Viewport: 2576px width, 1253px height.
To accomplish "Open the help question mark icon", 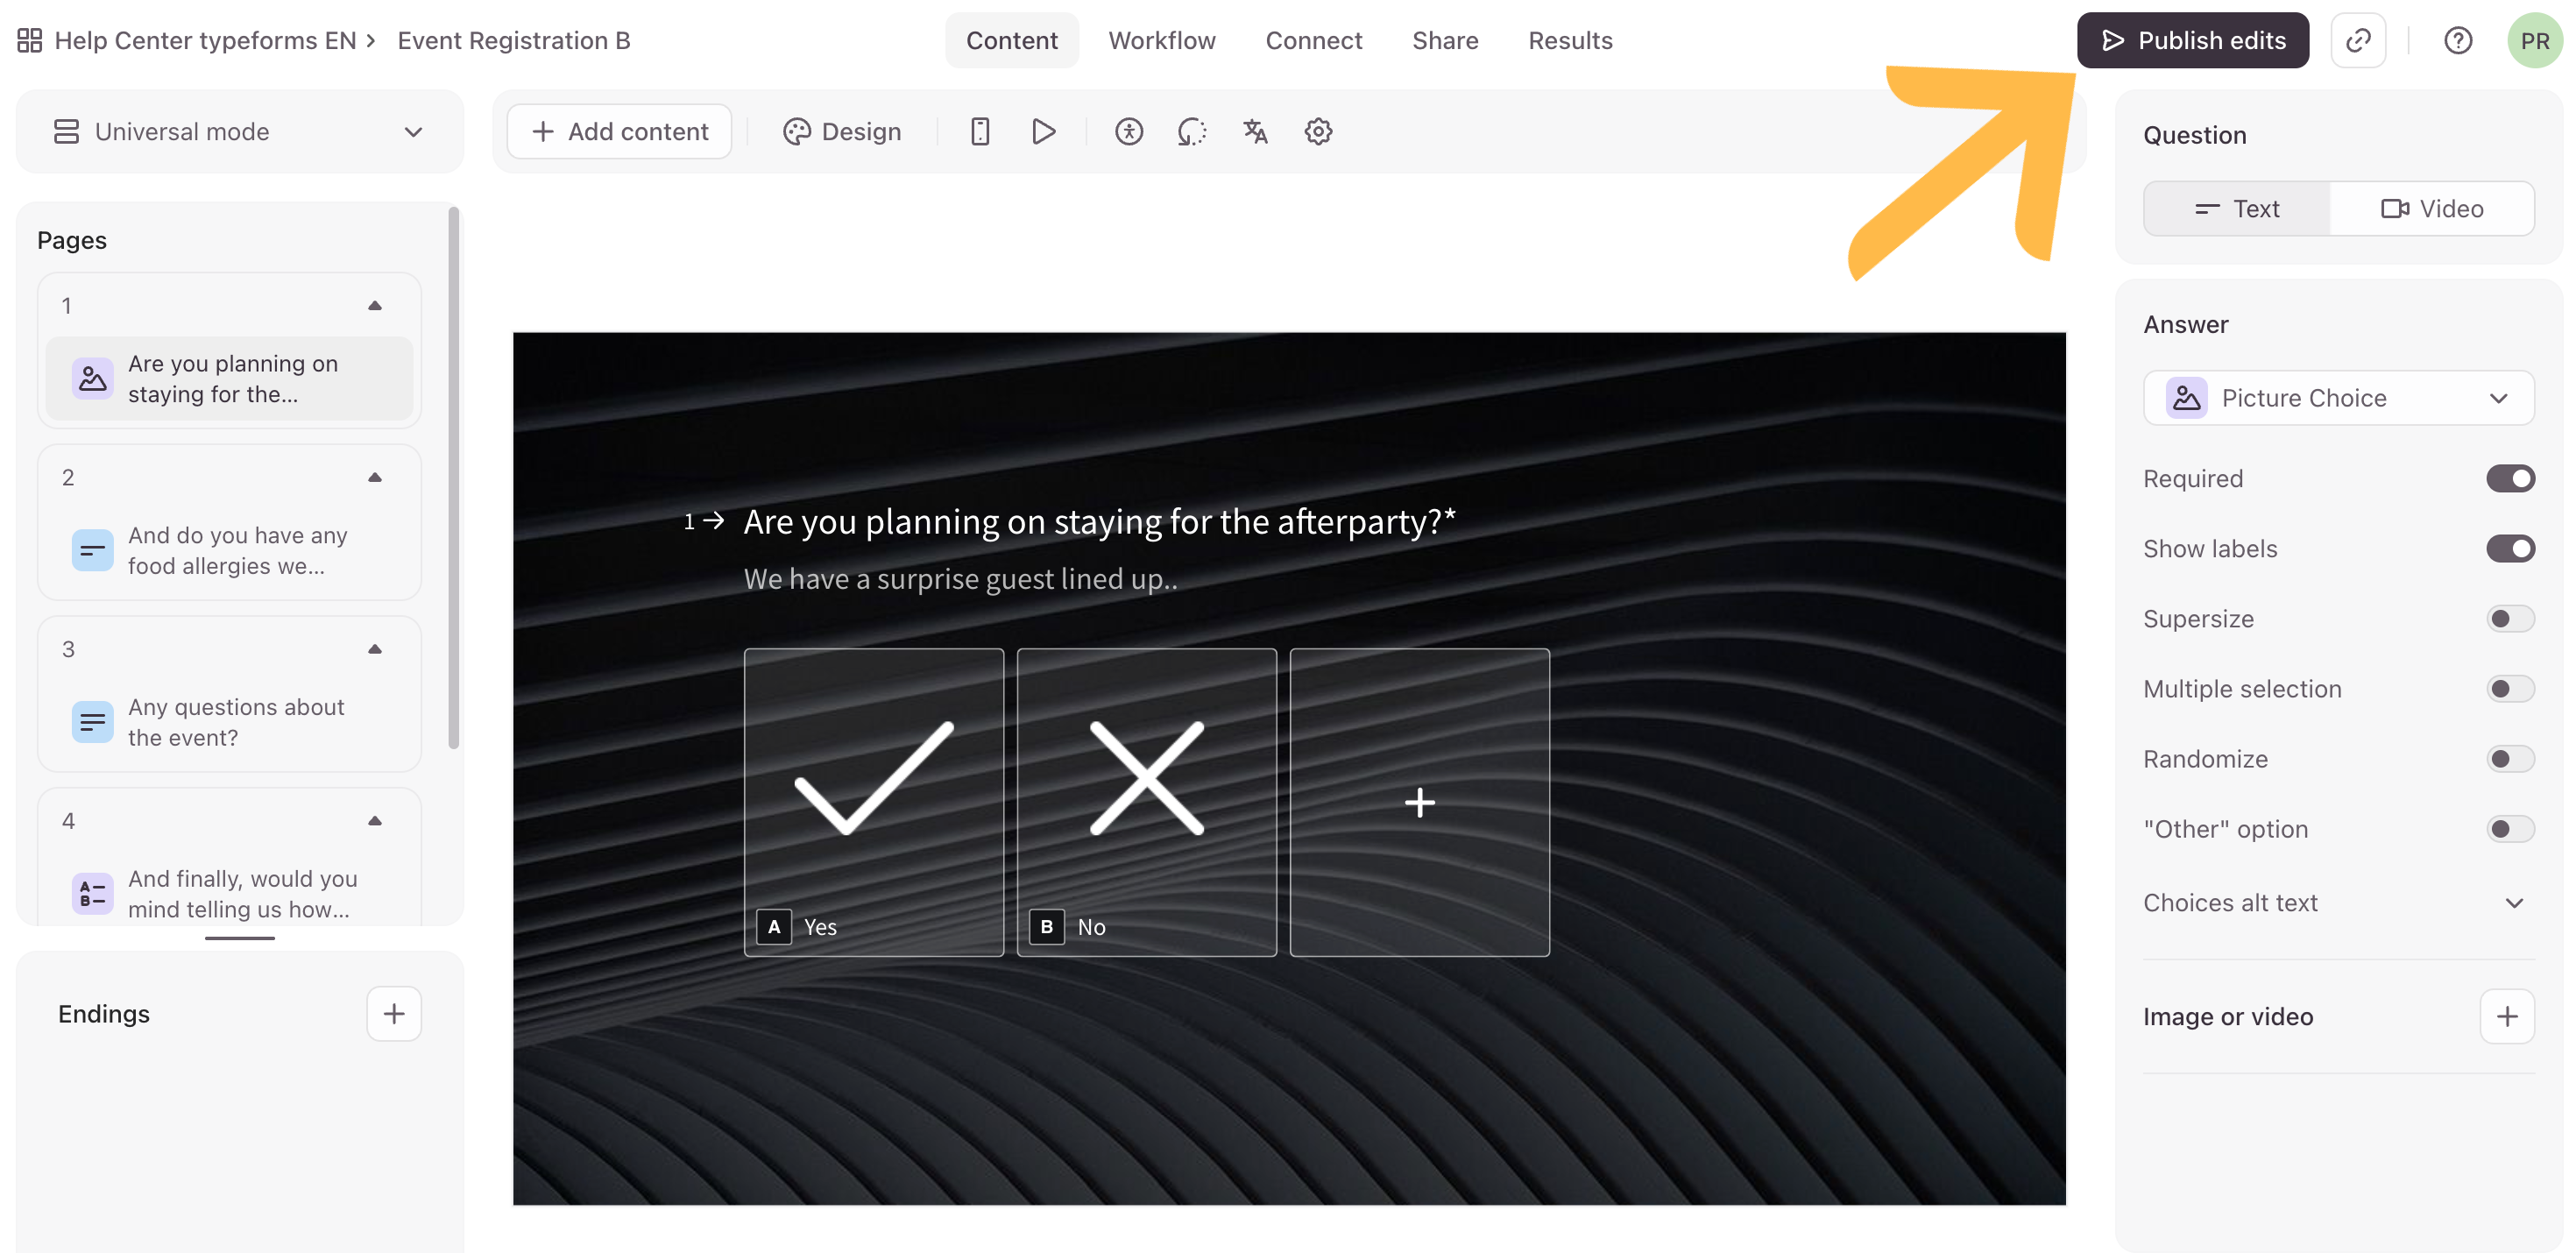I will point(2457,41).
